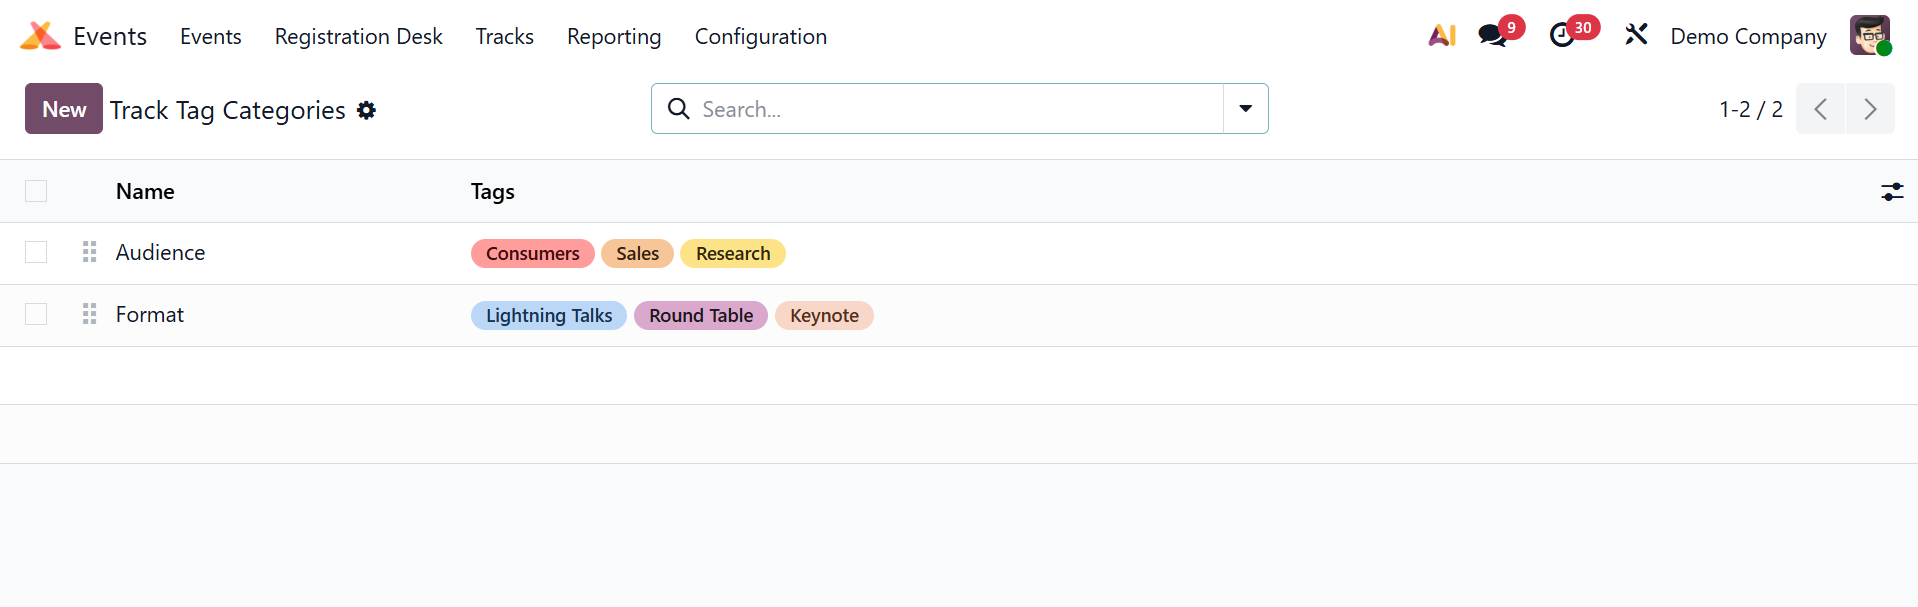Expand the search options dropdown arrow
1918x607 pixels.
click(x=1245, y=109)
